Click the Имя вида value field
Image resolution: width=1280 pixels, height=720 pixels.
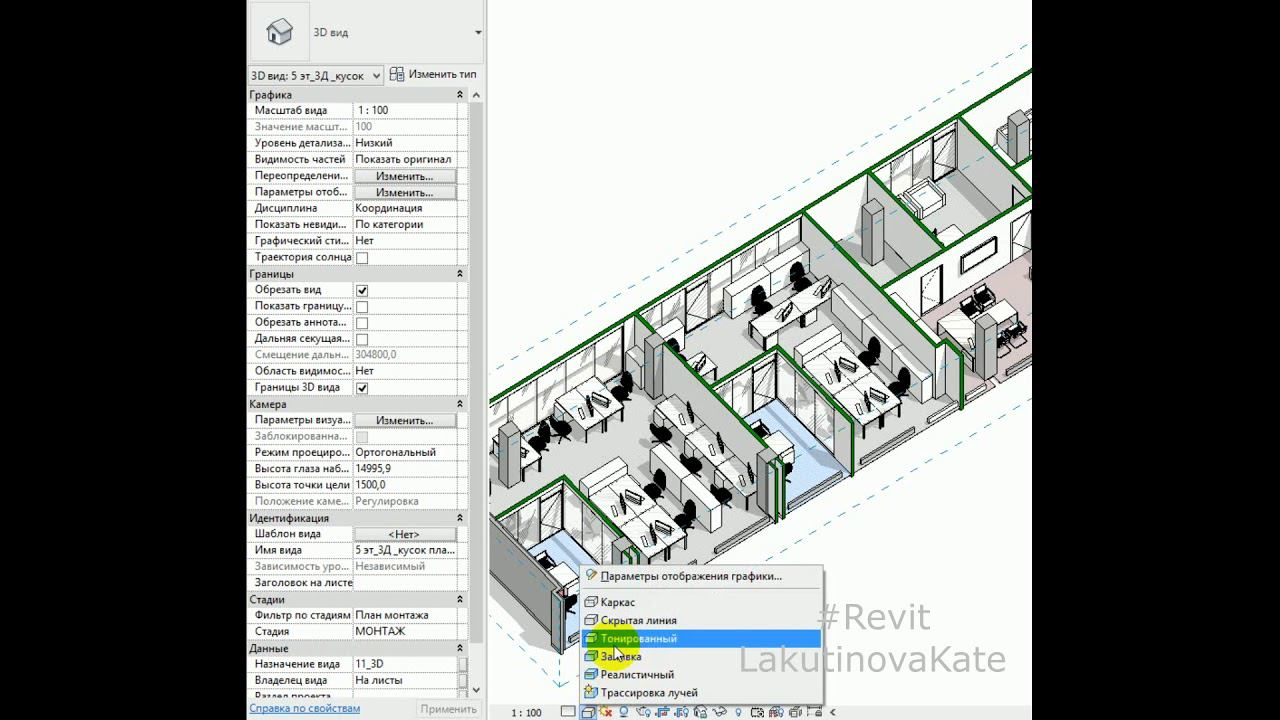click(404, 551)
